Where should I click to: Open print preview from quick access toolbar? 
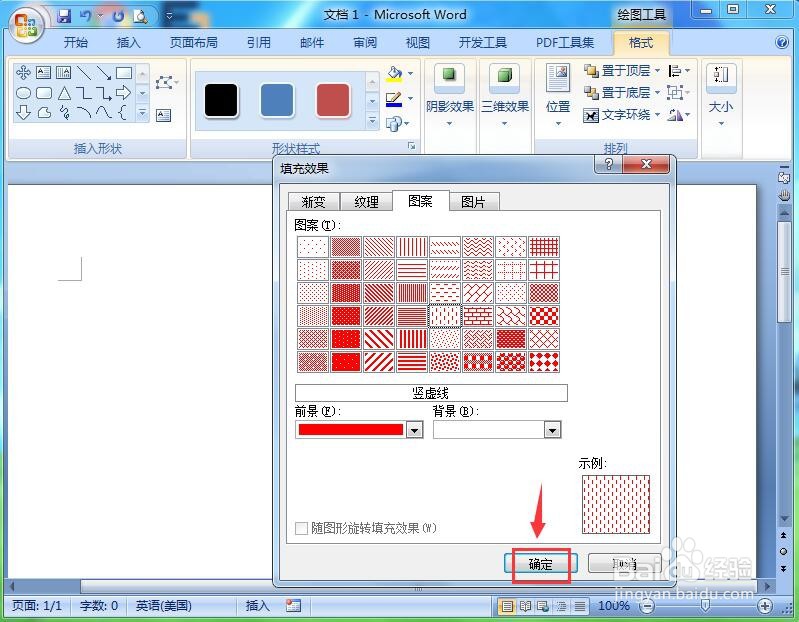[140, 16]
